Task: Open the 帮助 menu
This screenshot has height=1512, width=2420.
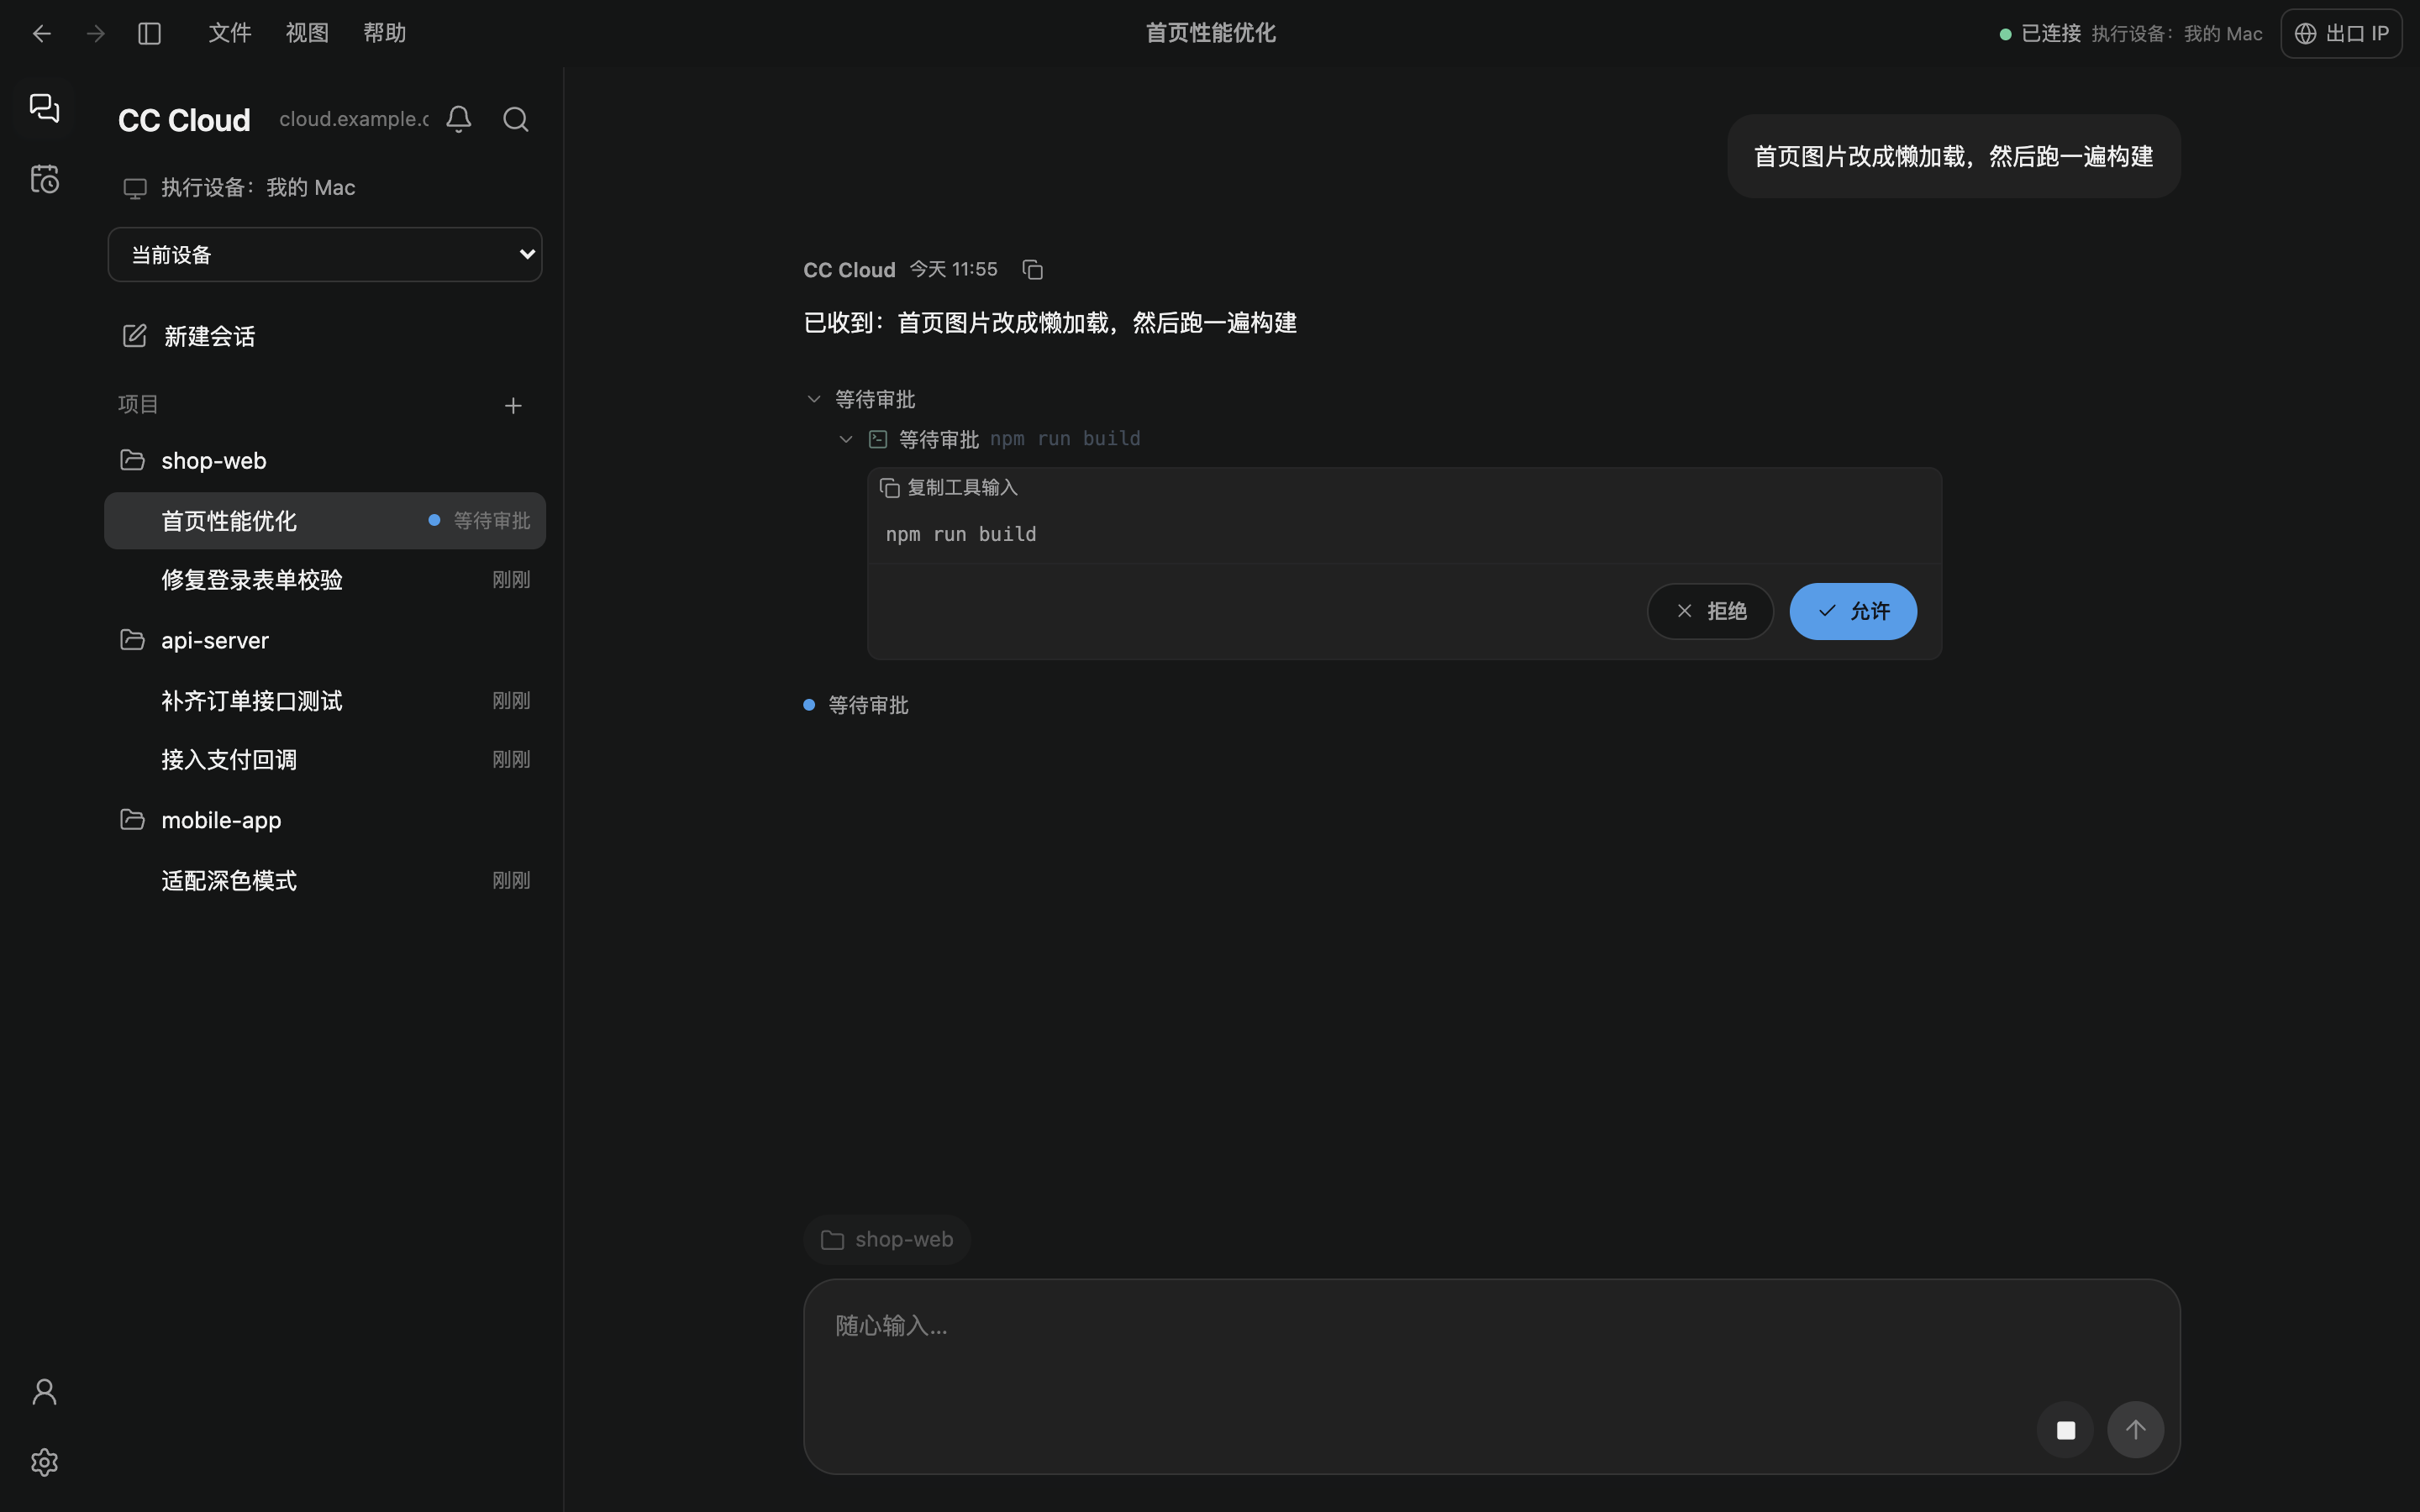Action: pos(384,34)
